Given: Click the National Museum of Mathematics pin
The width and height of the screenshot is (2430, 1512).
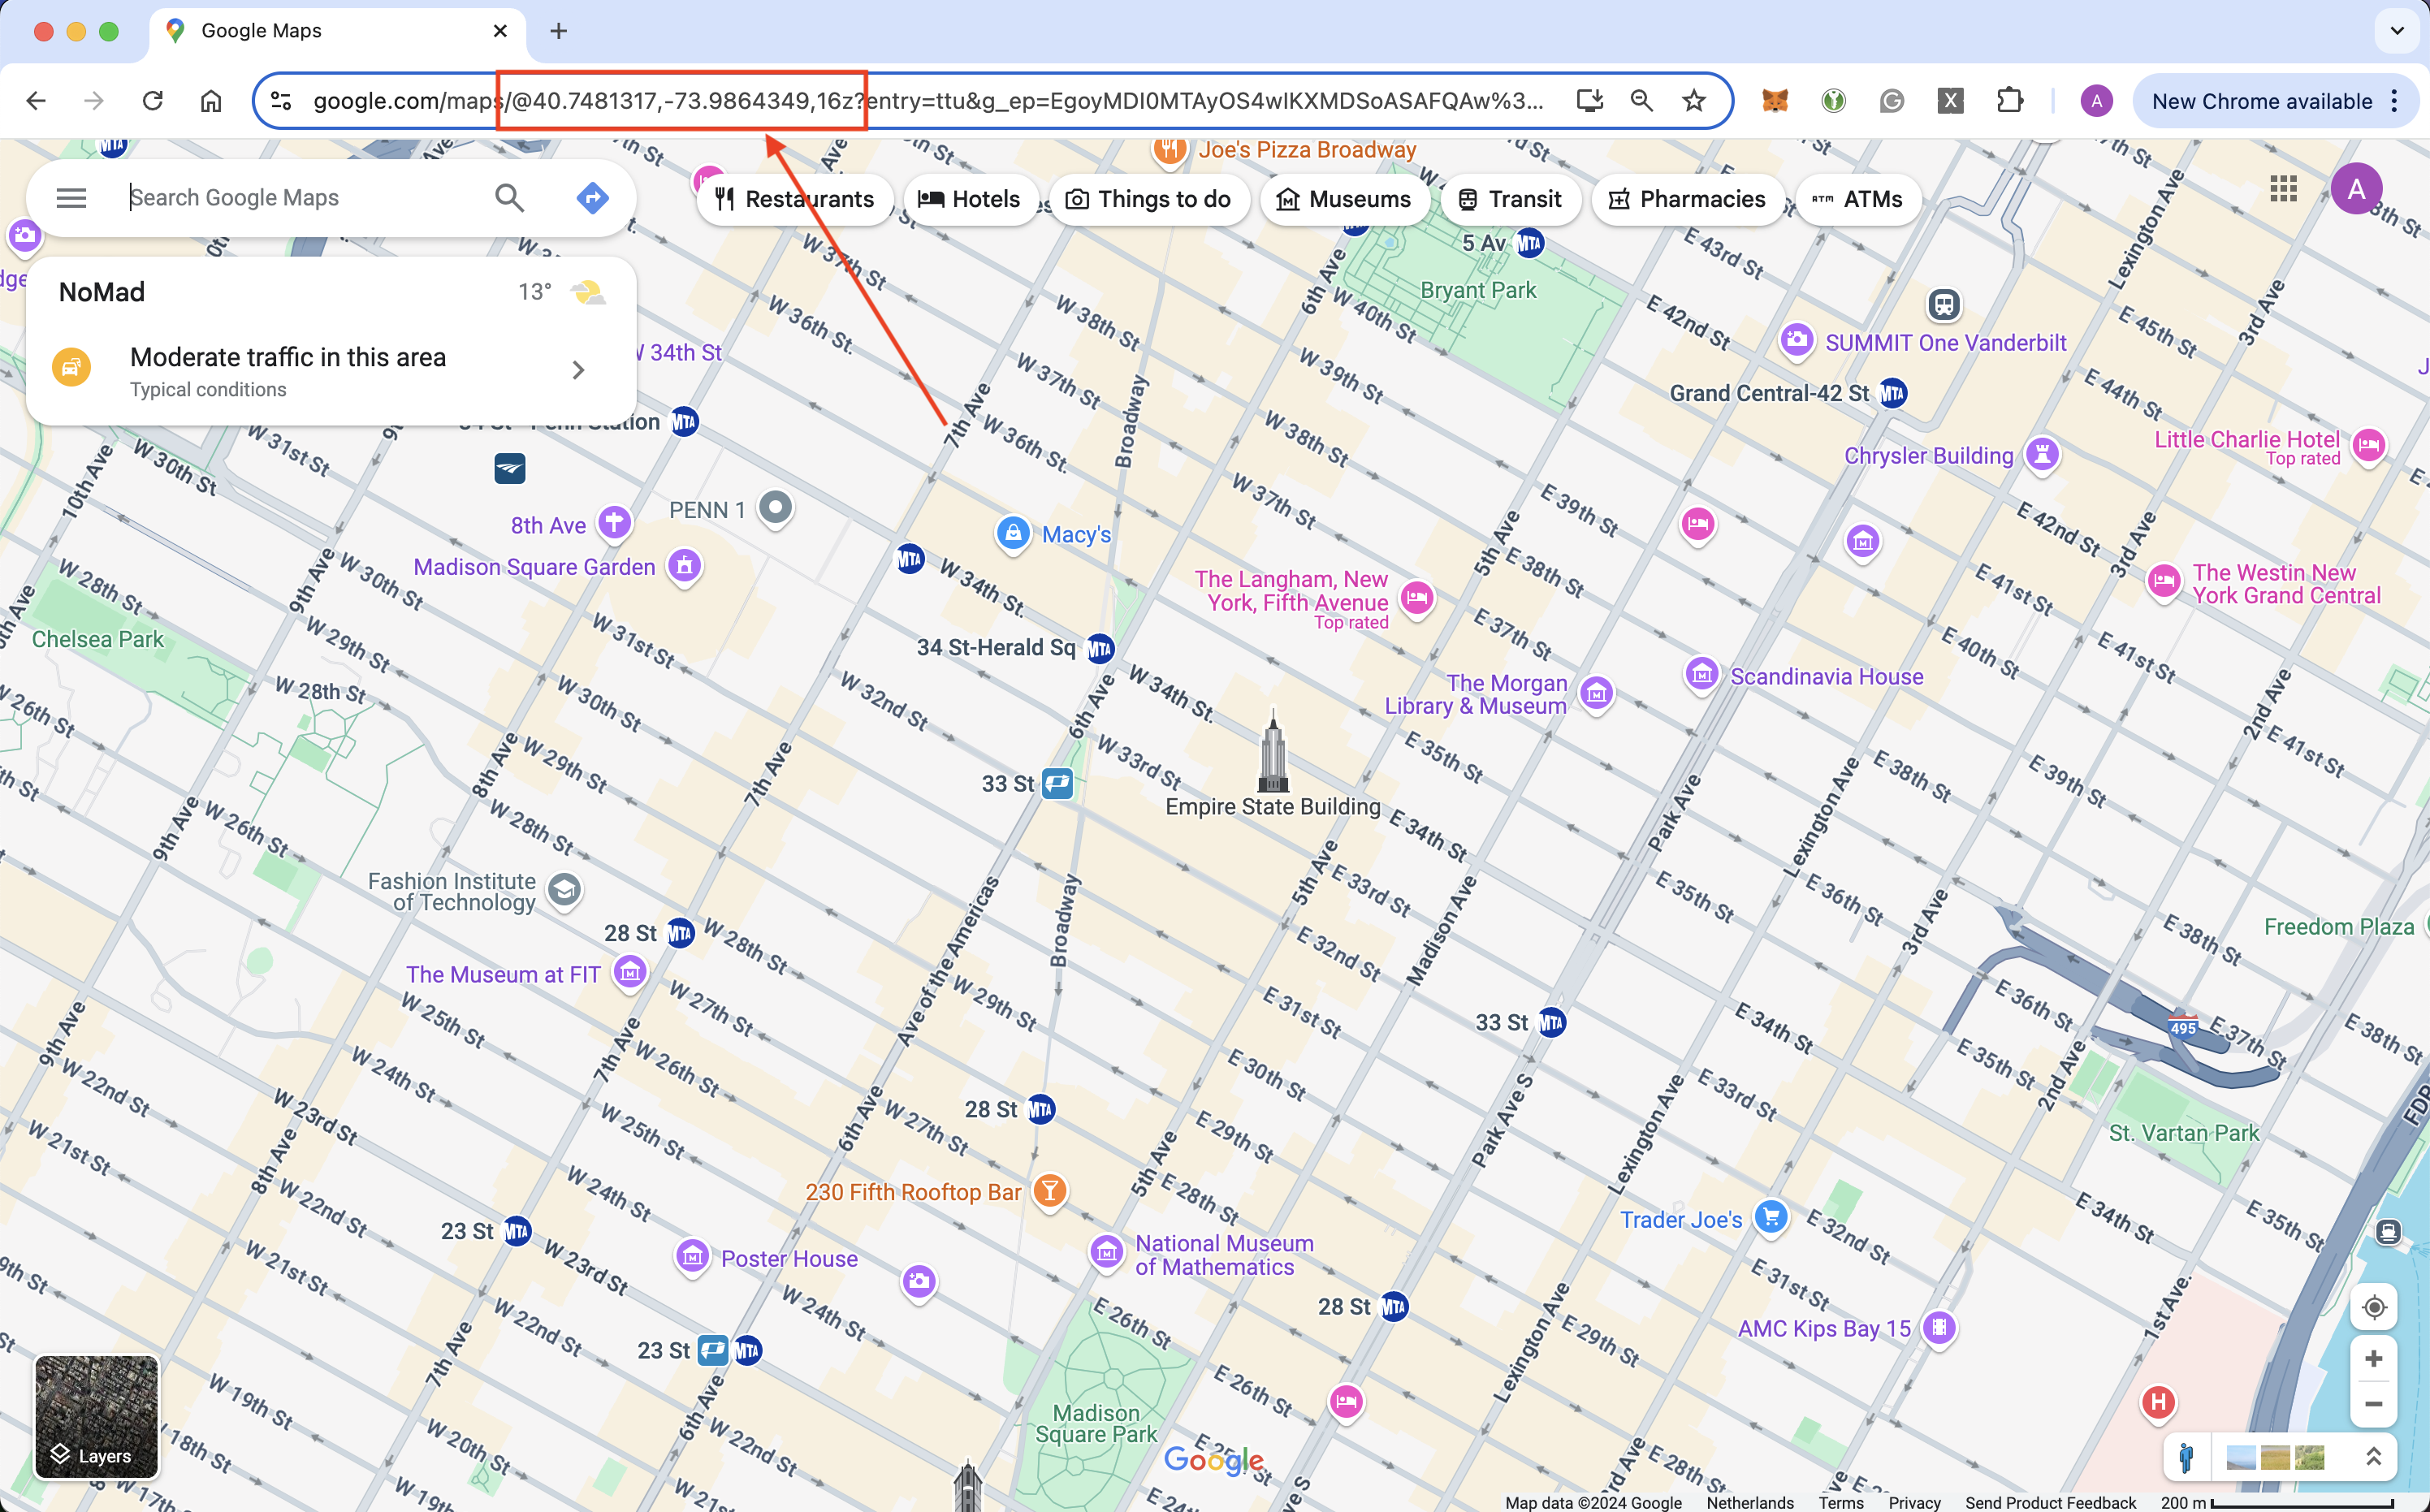Looking at the screenshot, I should click(x=1107, y=1252).
